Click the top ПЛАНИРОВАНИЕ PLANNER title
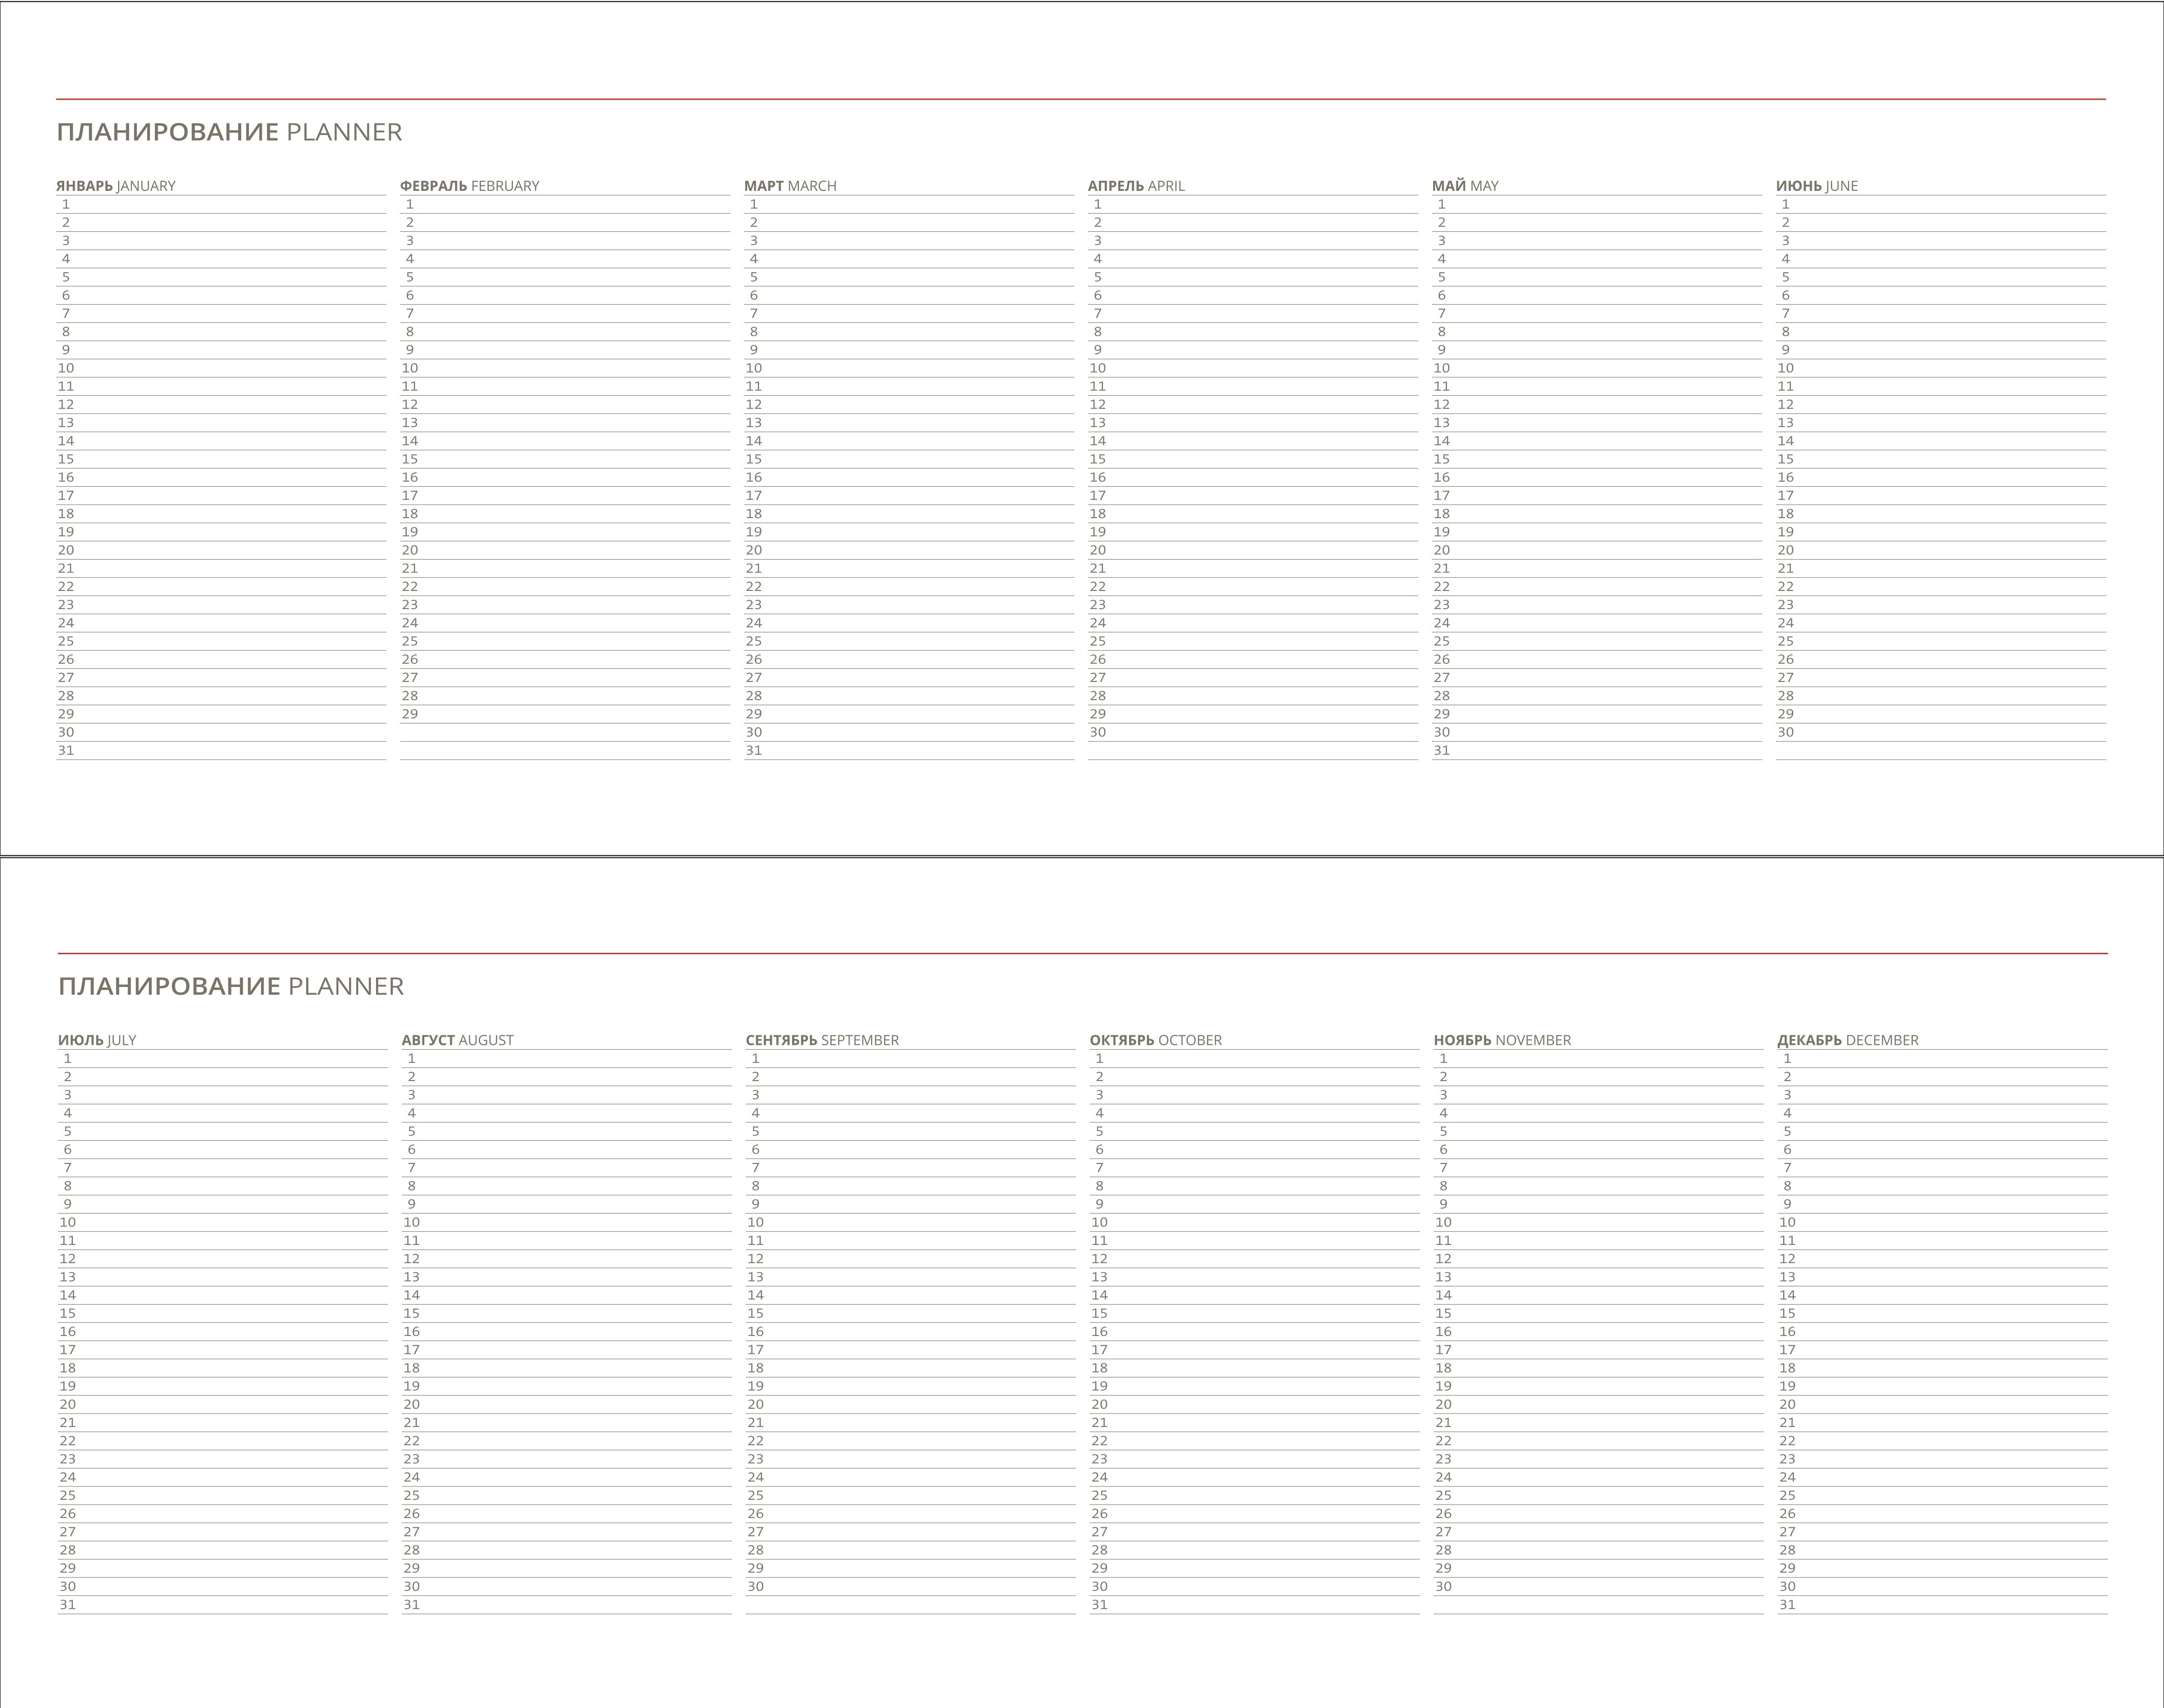Image resolution: width=2164 pixels, height=1708 pixels. (x=229, y=132)
